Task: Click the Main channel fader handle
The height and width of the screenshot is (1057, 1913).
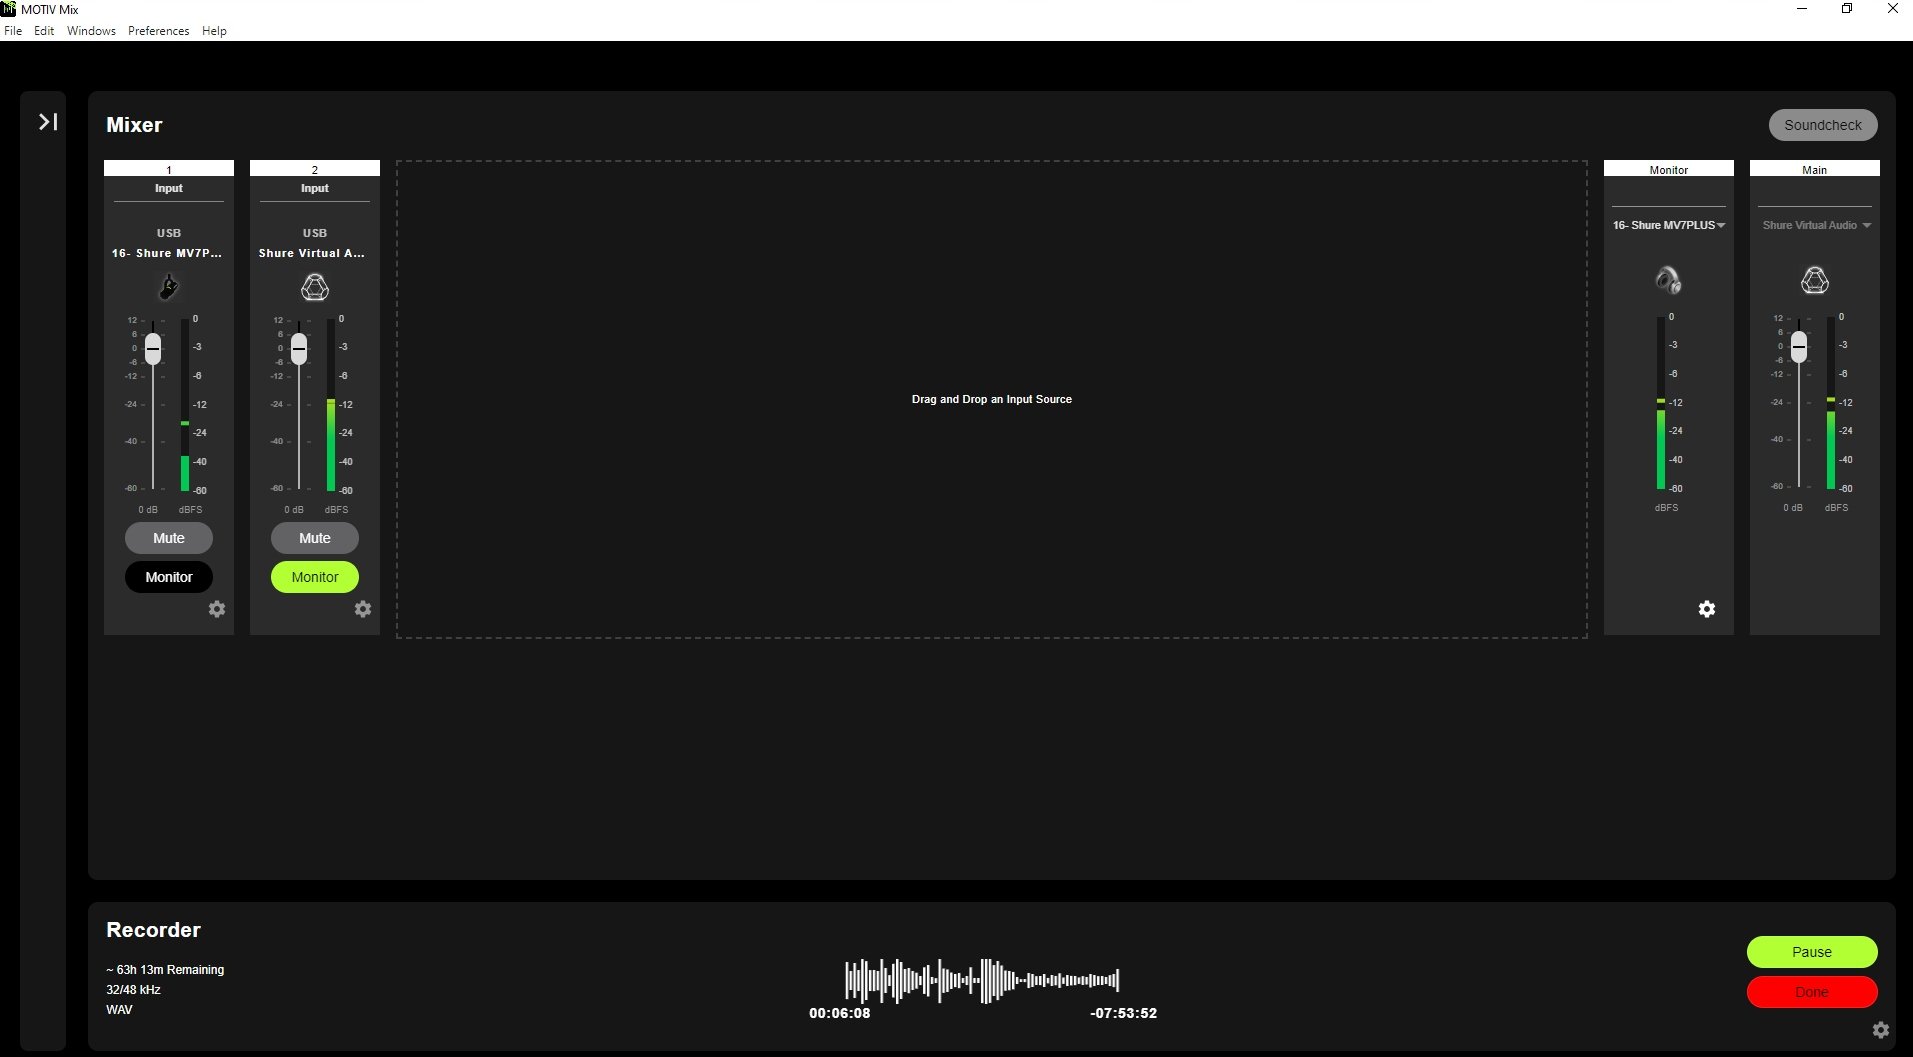Action: click(x=1799, y=346)
